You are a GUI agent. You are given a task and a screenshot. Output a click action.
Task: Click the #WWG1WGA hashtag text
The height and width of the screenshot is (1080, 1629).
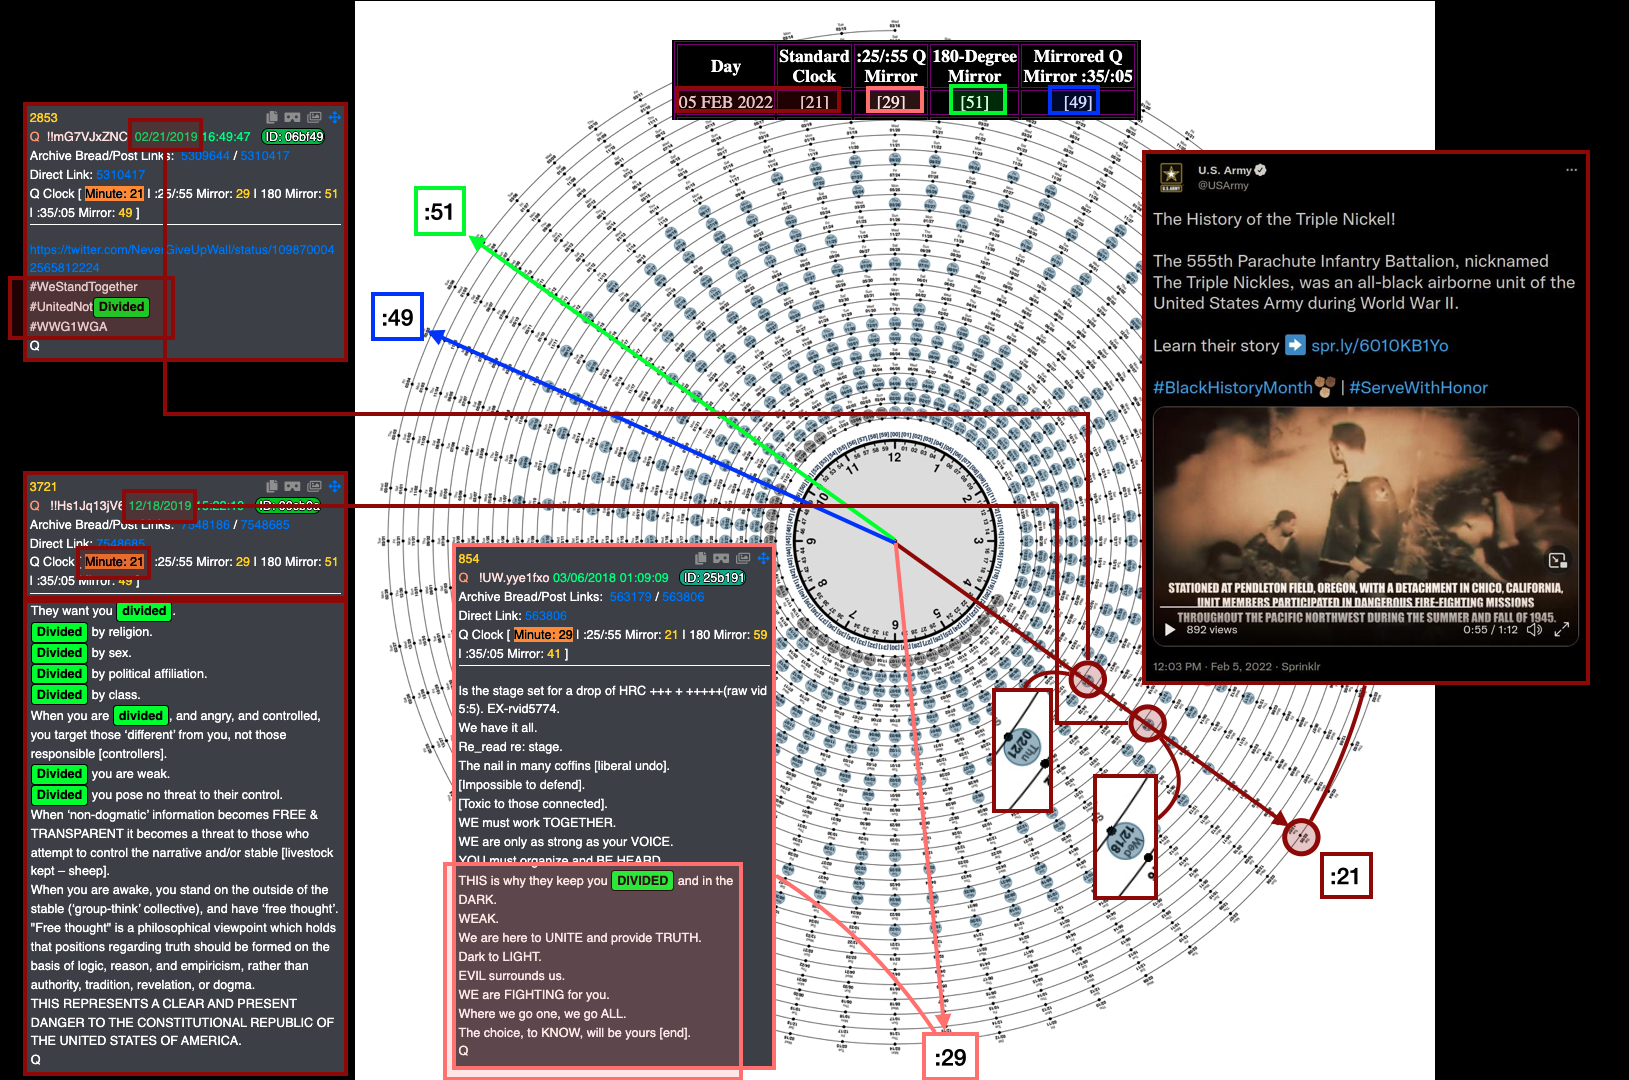pyautogui.click(x=68, y=327)
